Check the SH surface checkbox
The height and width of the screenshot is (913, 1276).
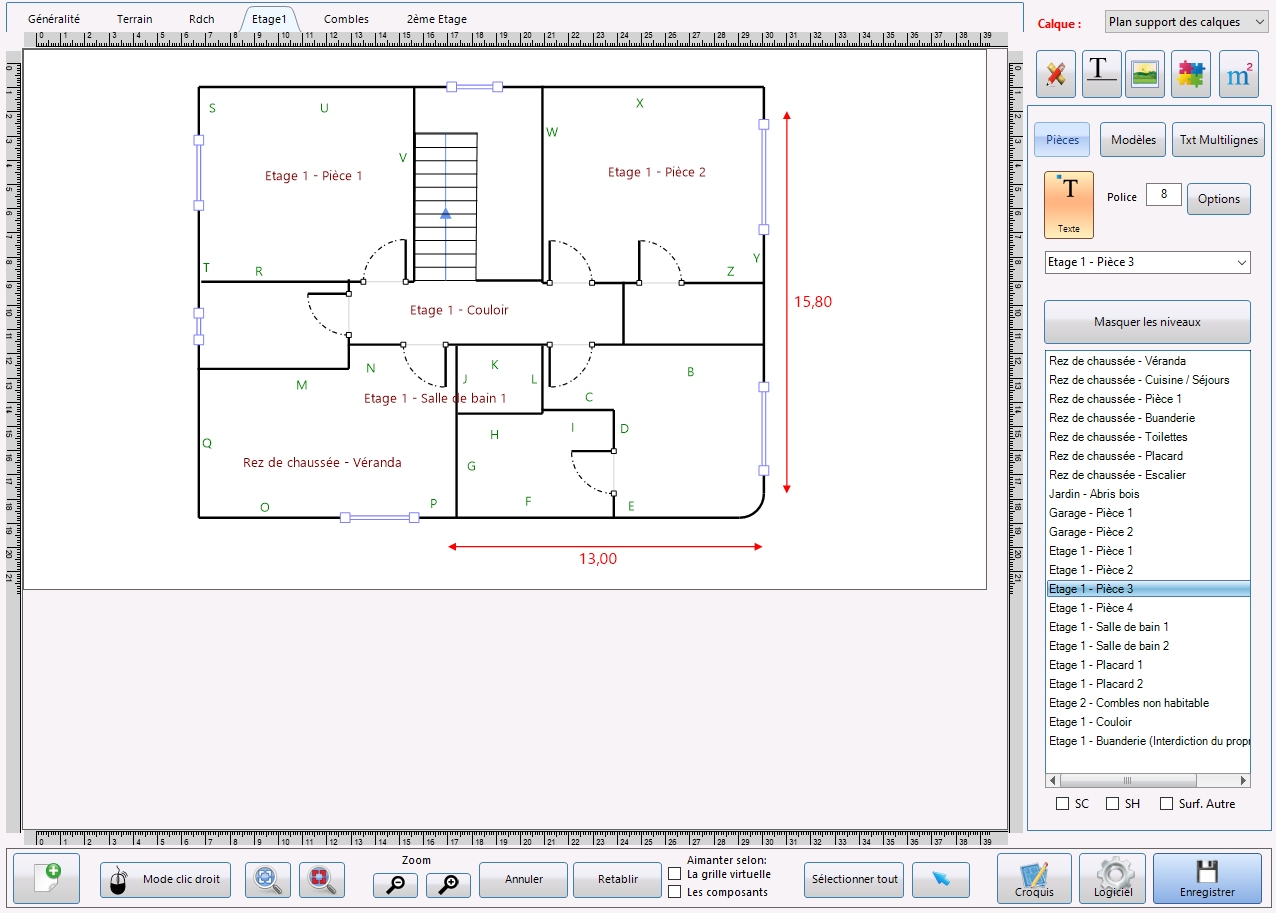[1112, 804]
